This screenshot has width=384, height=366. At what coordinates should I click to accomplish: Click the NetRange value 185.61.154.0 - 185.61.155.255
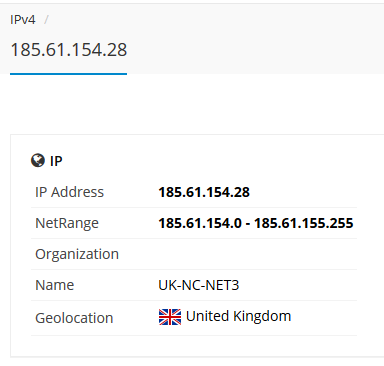click(256, 223)
